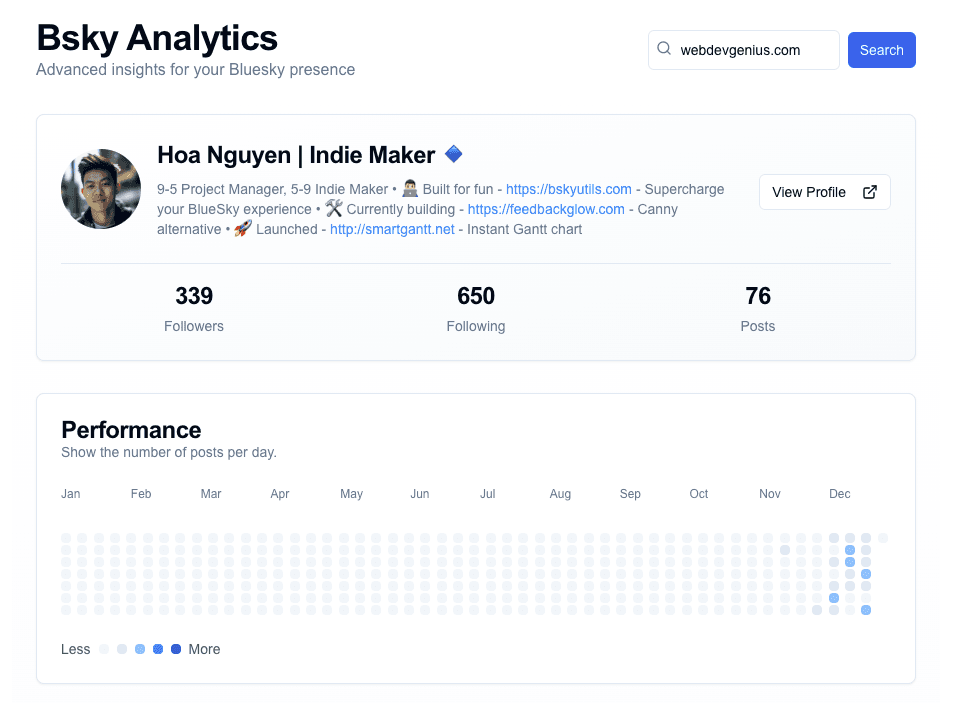This screenshot has height=703, width=963.
Task: Click the Performance section heading
Action: [131, 430]
